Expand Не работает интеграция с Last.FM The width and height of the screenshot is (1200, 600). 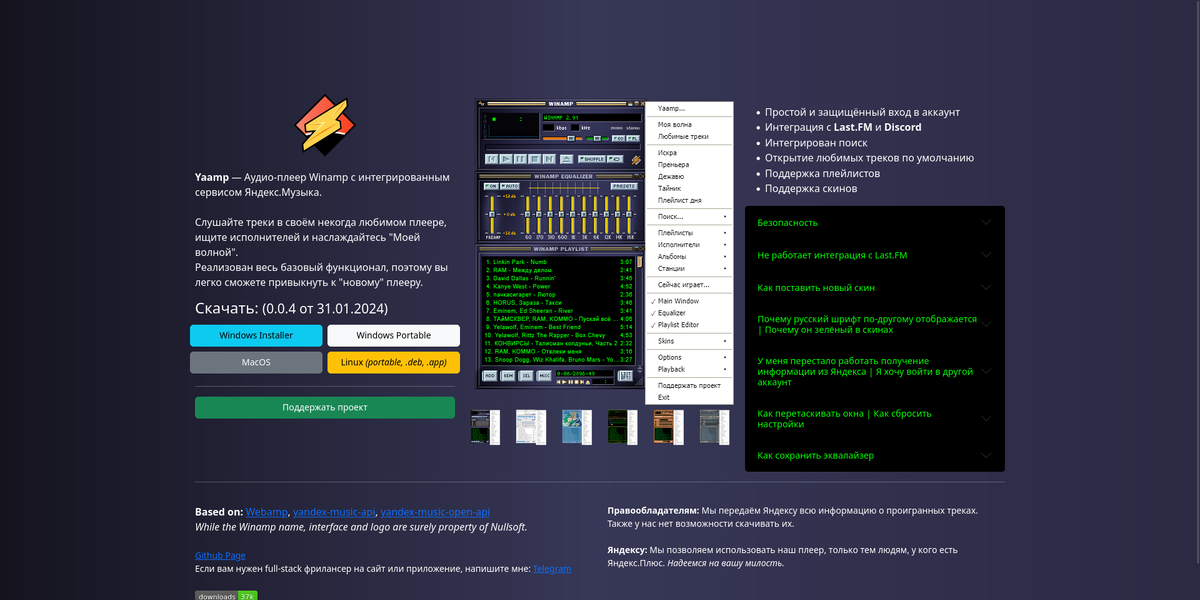click(x=875, y=255)
